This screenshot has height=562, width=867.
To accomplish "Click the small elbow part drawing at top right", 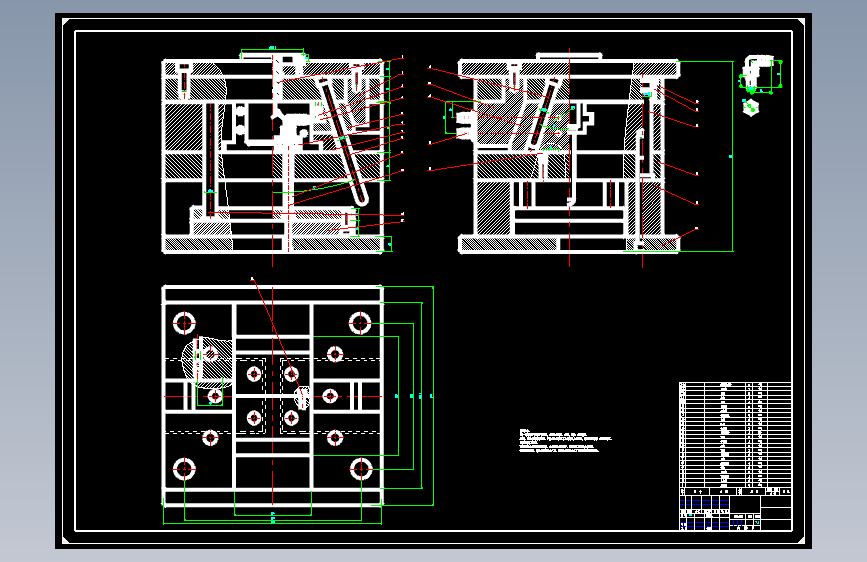I will pyautogui.click(x=760, y=73).
